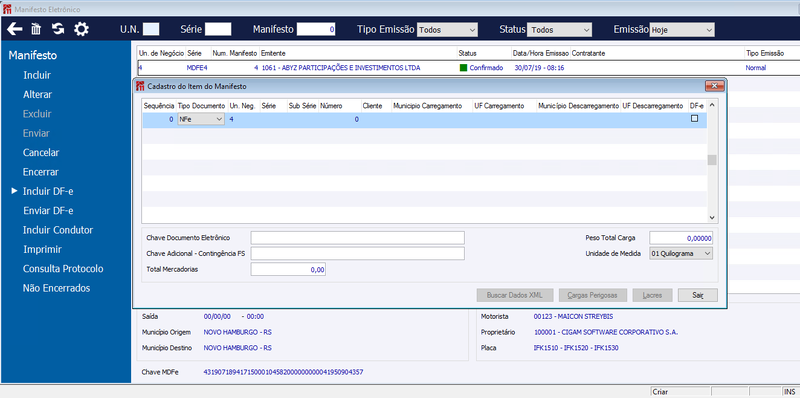The image size is (800, 398).
Task: Select Consulta Protocolo menu item
Action: 63,269
